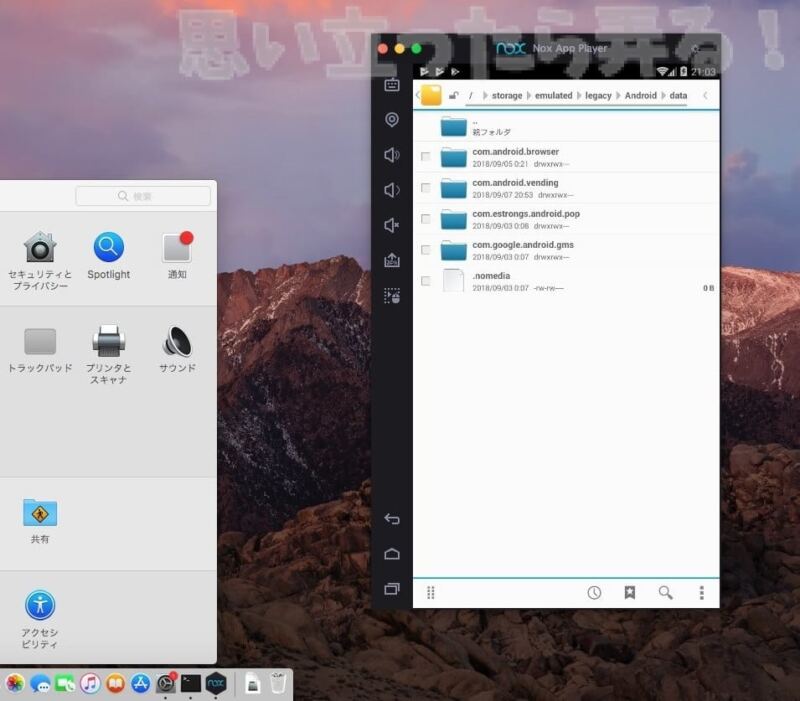Tap the Android back button in Nox

[392, 519]
